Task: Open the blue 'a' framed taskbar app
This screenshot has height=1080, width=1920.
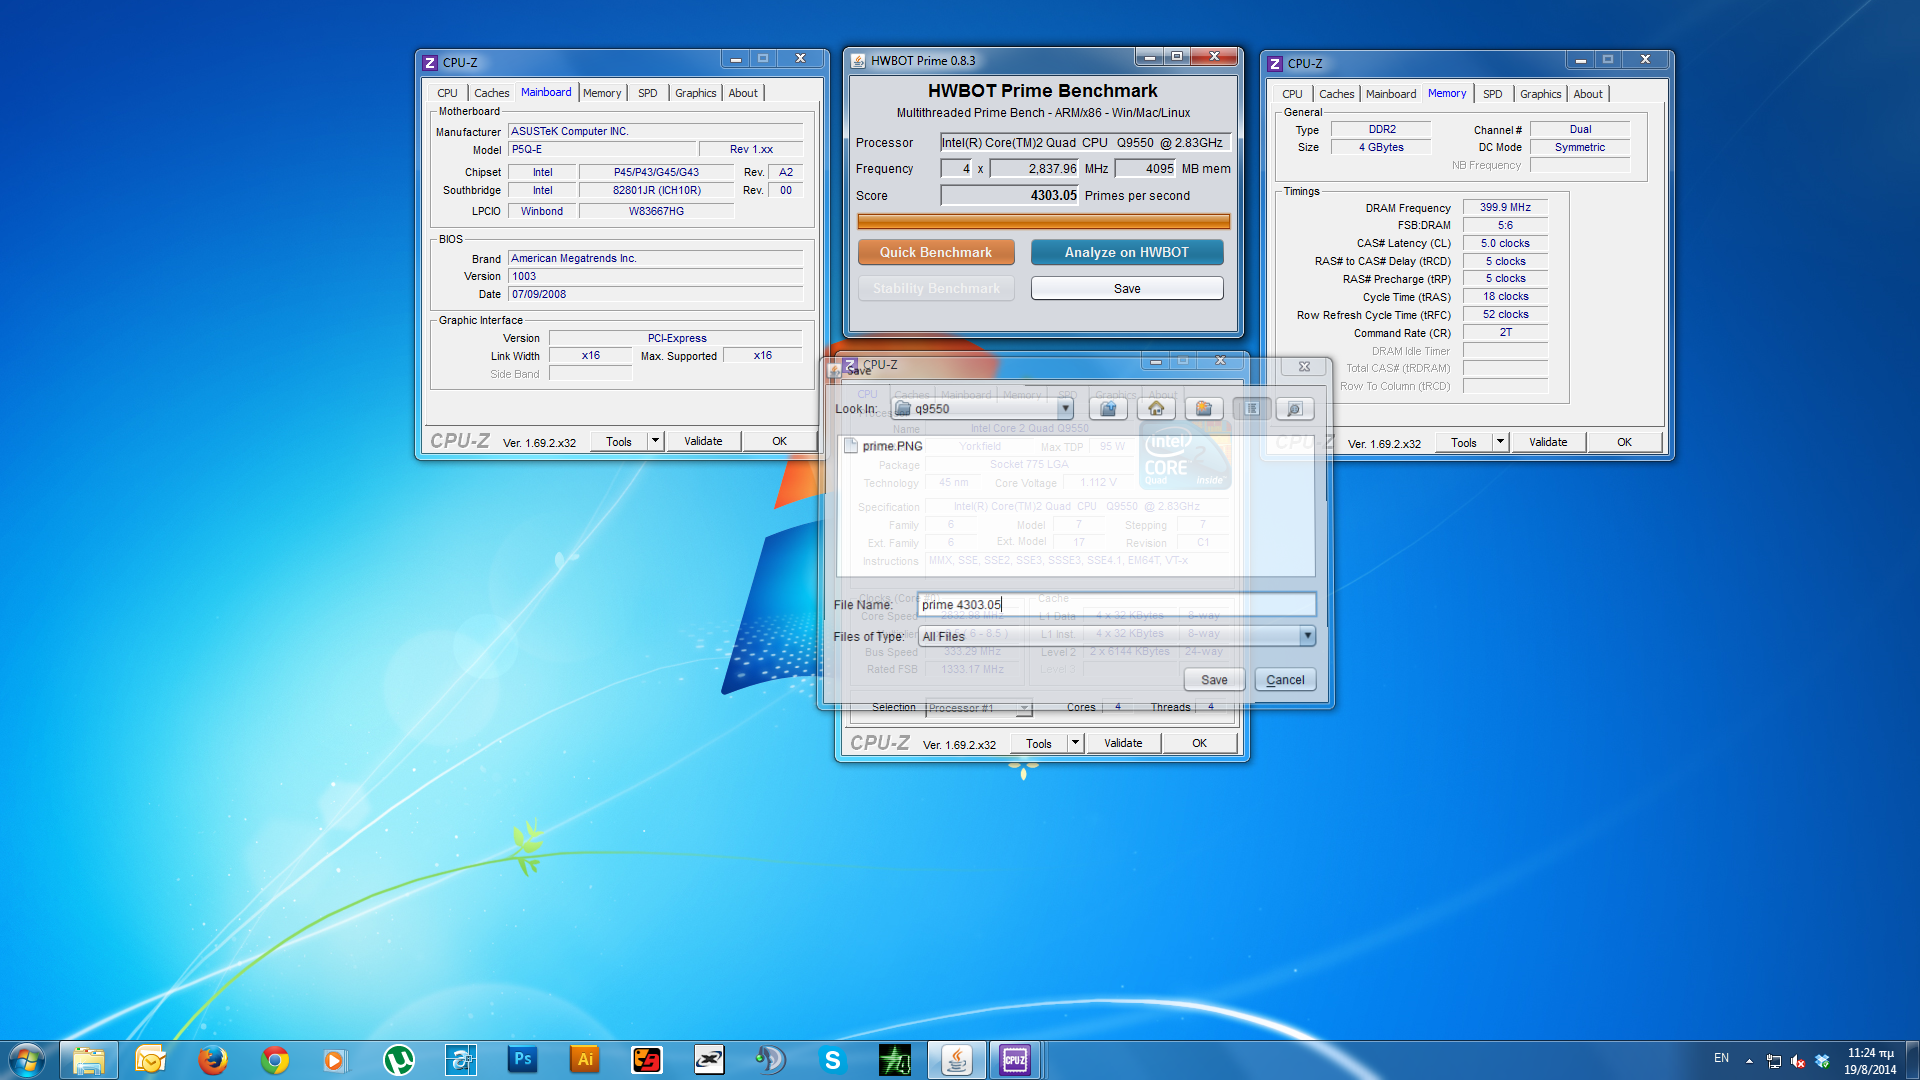Action: pyautogui.click(x=461, y=1060)
